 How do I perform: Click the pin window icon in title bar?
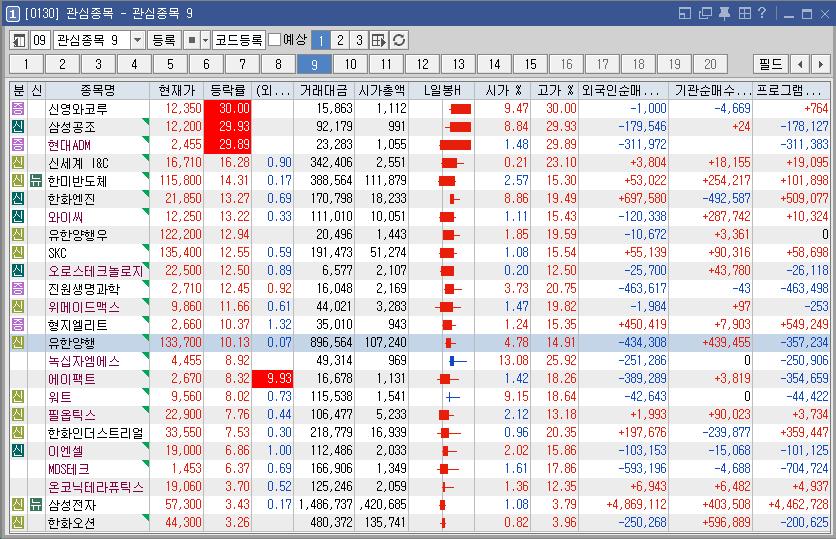[x=725, y=13]
